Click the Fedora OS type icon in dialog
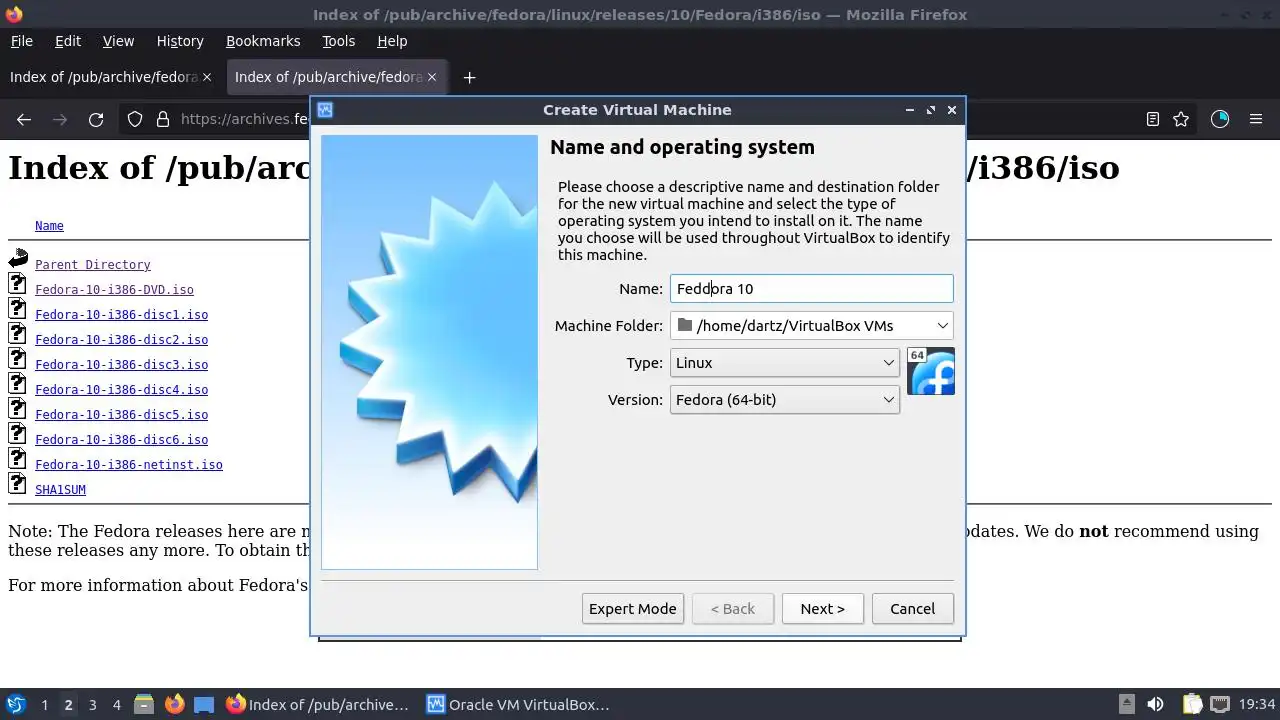The width and height of the screenshot is (1280, 720). coord(931,371)
